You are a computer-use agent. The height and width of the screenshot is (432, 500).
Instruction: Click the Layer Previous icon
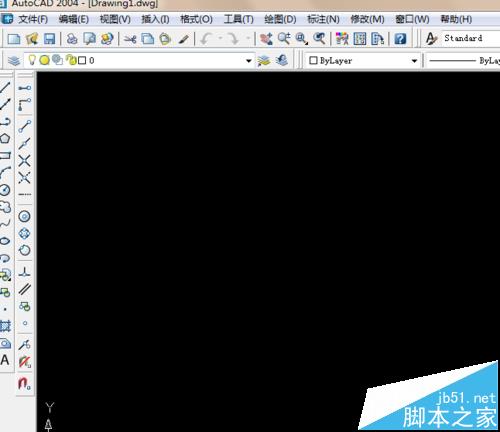tap(282, 60)
